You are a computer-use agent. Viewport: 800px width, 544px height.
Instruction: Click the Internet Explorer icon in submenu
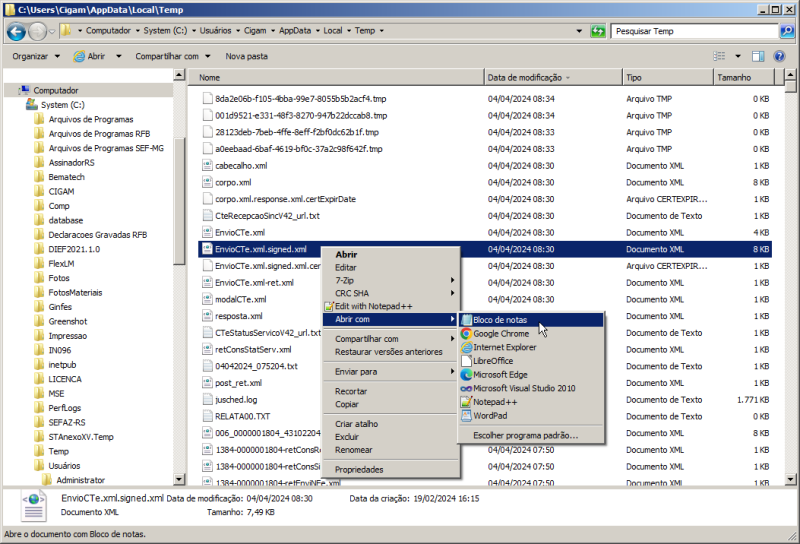(x=466, y=348)
